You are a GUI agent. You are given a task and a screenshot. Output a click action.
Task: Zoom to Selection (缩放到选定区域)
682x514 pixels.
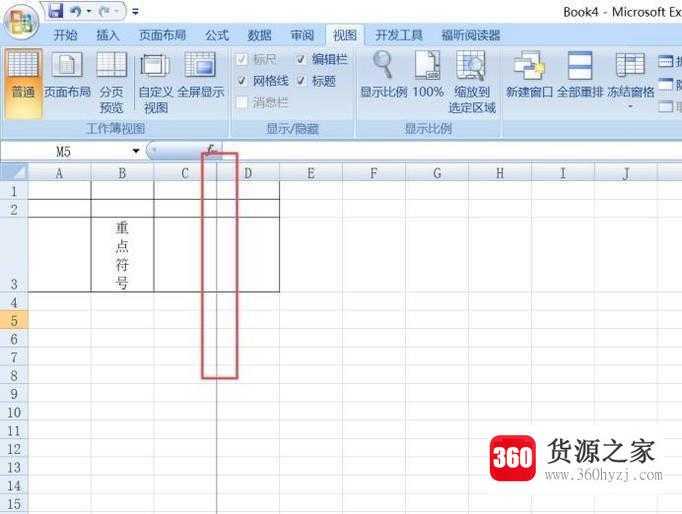(472, 82)
